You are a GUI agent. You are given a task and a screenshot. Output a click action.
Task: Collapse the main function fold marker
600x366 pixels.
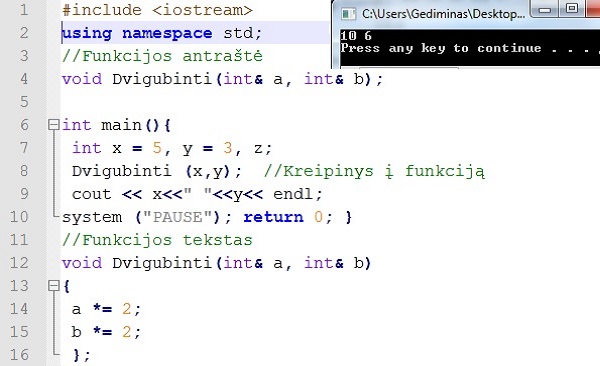(x=54, y=125)
